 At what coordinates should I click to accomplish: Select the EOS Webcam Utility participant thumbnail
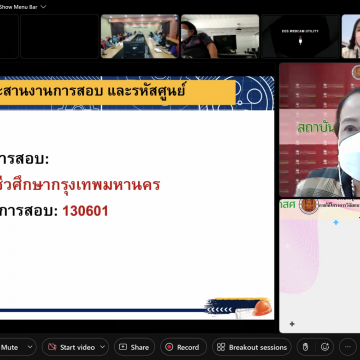pyautogui.click(x=300, y=36)
